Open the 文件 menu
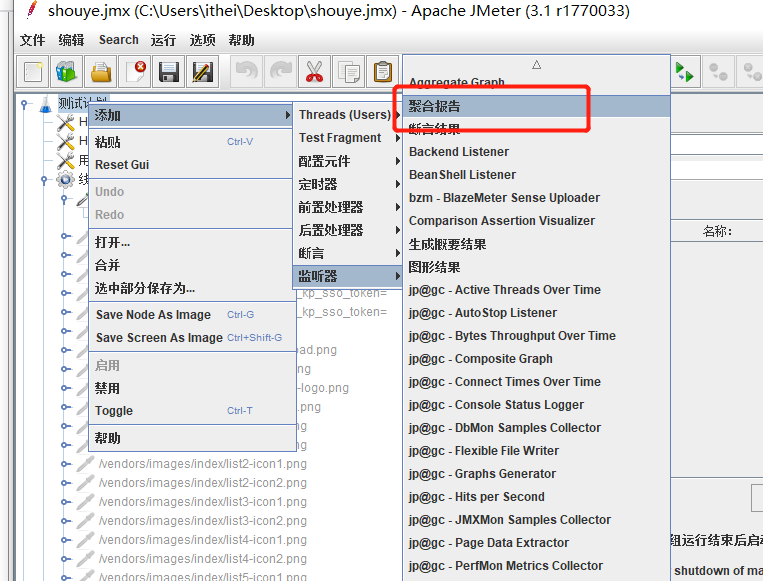This screenshot has height=581, width=763. coord(32,40)
